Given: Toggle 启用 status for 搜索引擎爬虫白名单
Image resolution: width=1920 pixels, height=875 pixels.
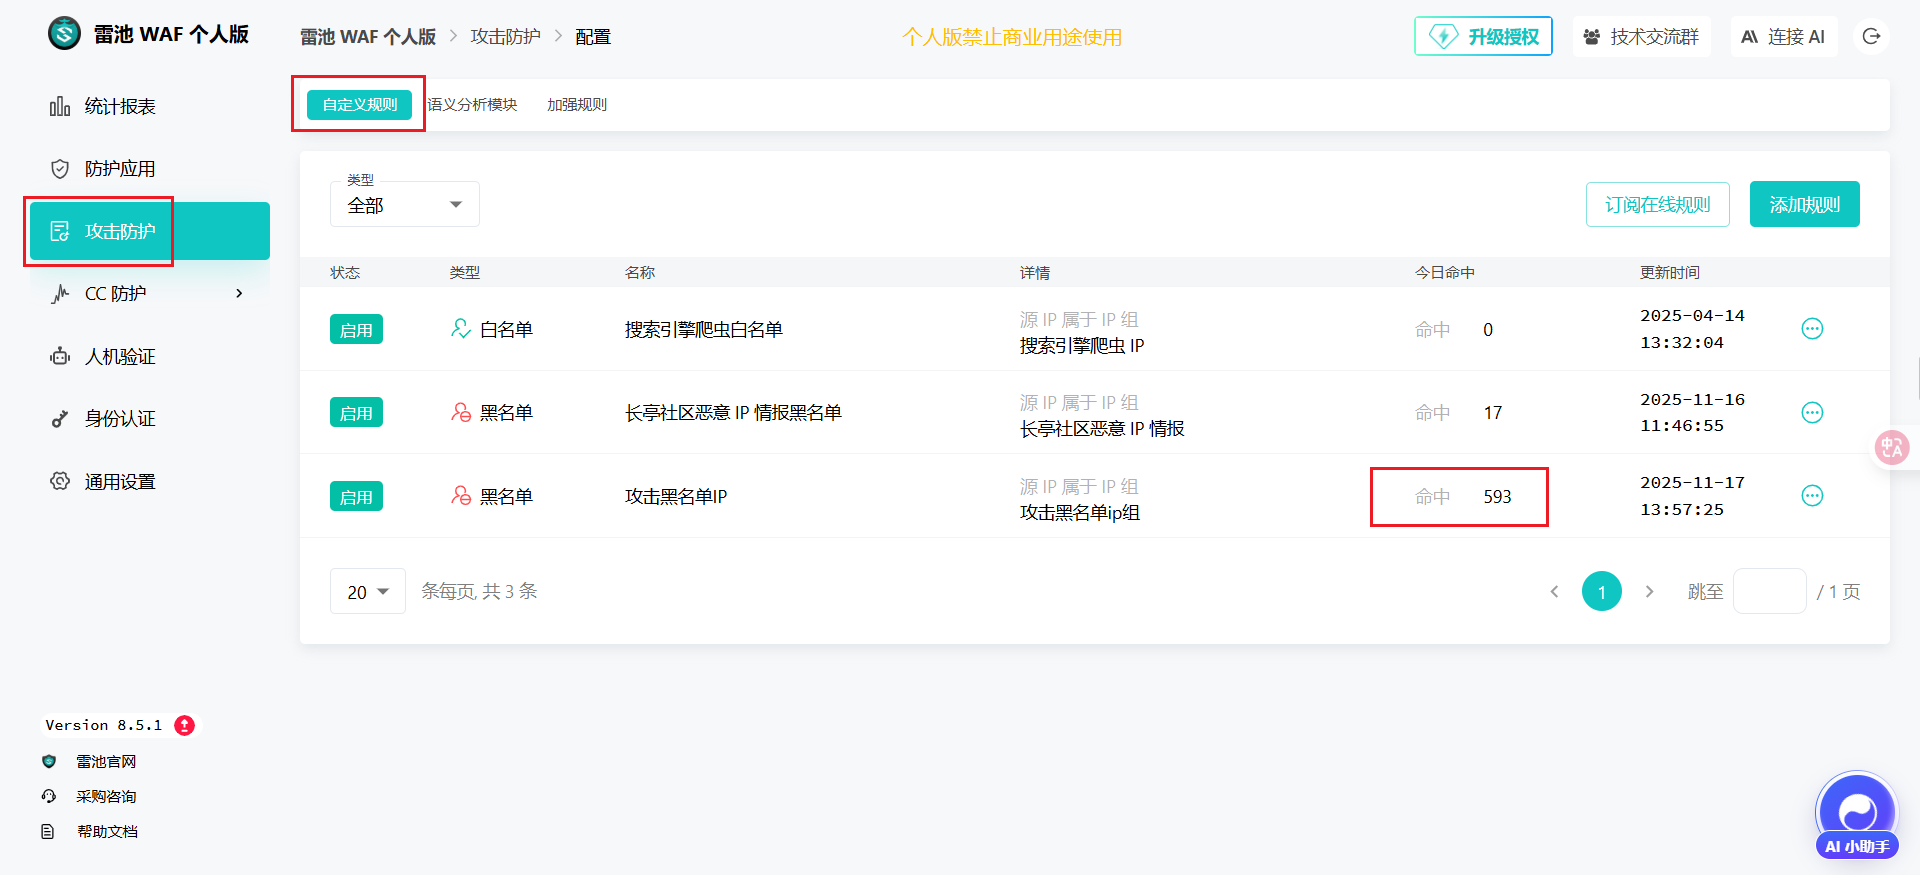Looking at the screenshot, I should coord(356,329).
